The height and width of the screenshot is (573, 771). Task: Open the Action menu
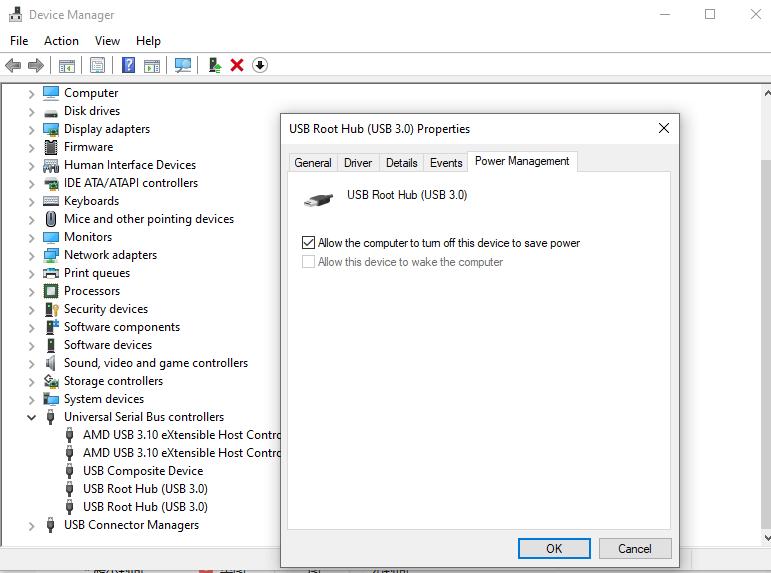click(x=61, y=41)
